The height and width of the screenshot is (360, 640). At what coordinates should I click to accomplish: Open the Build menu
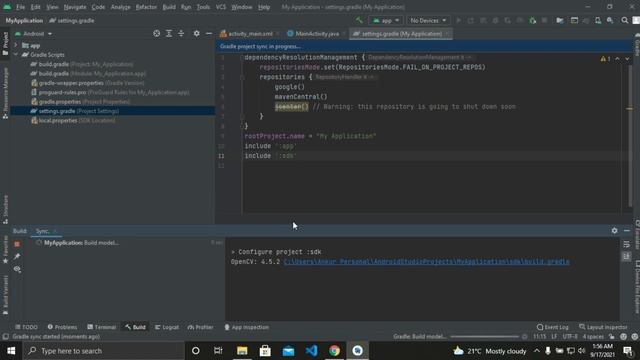coord(169,7)
